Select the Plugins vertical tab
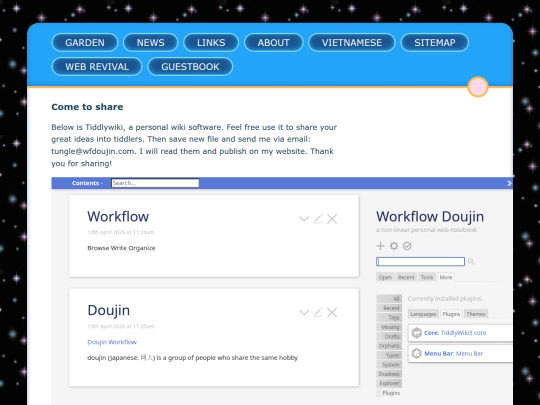 click(x=389, y=393)
